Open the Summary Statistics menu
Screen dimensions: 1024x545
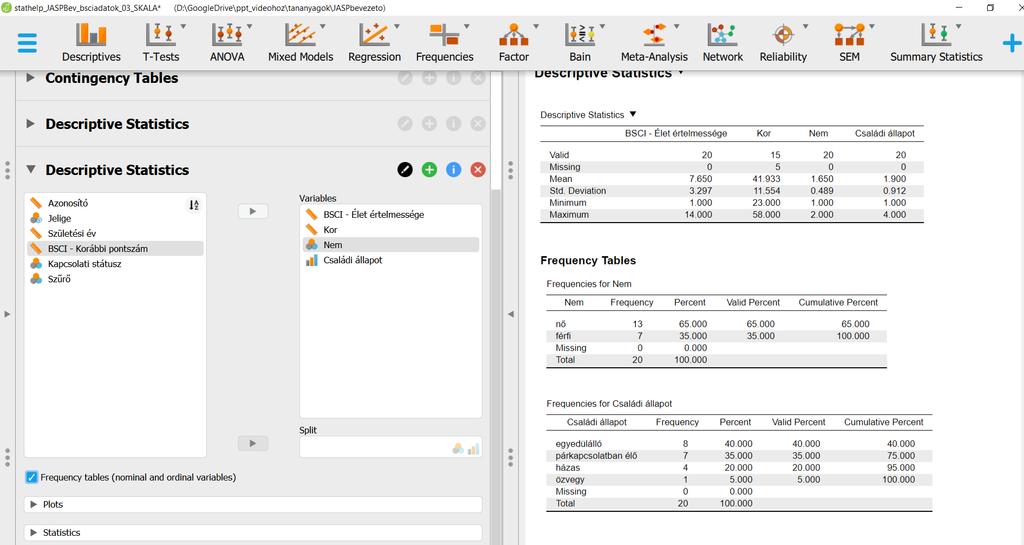coord(936,42)
